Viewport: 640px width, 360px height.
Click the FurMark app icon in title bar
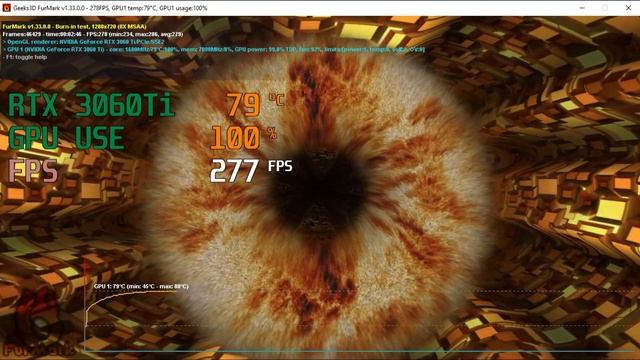[6, 8]
